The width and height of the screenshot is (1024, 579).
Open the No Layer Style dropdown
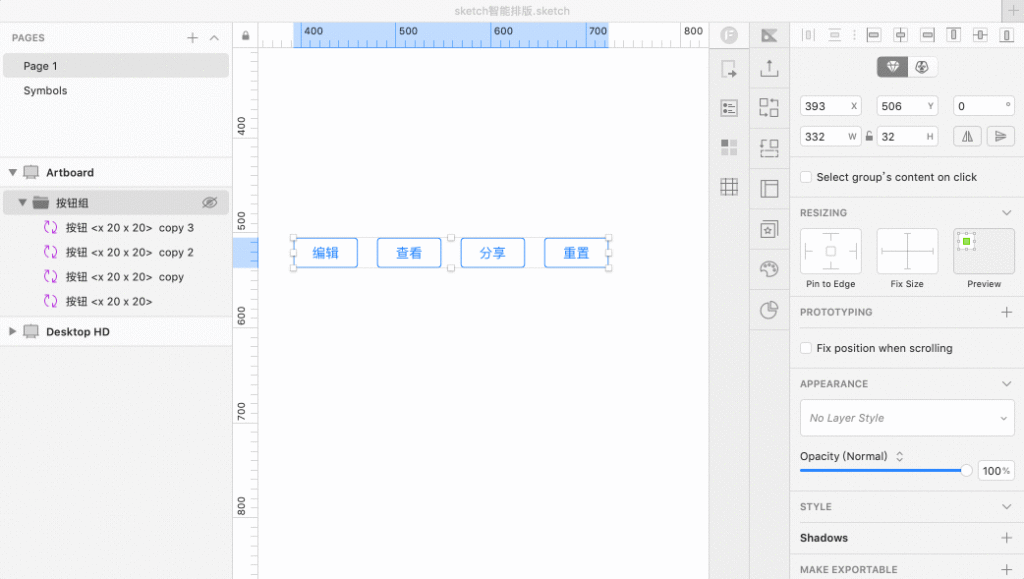click(x=907, y=418)
